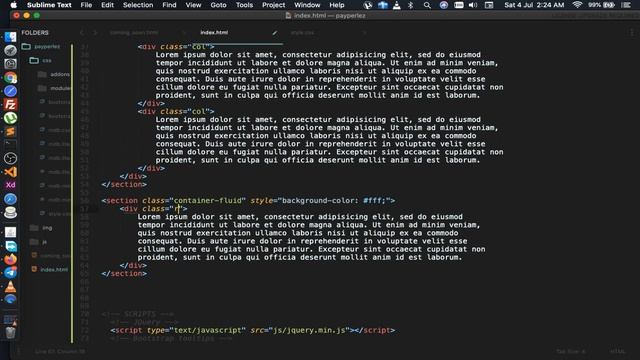The width and height of the screenshot is (640, 360).
Task: Launch FileZilla from the dock
Action: click(x=11, y=104)
